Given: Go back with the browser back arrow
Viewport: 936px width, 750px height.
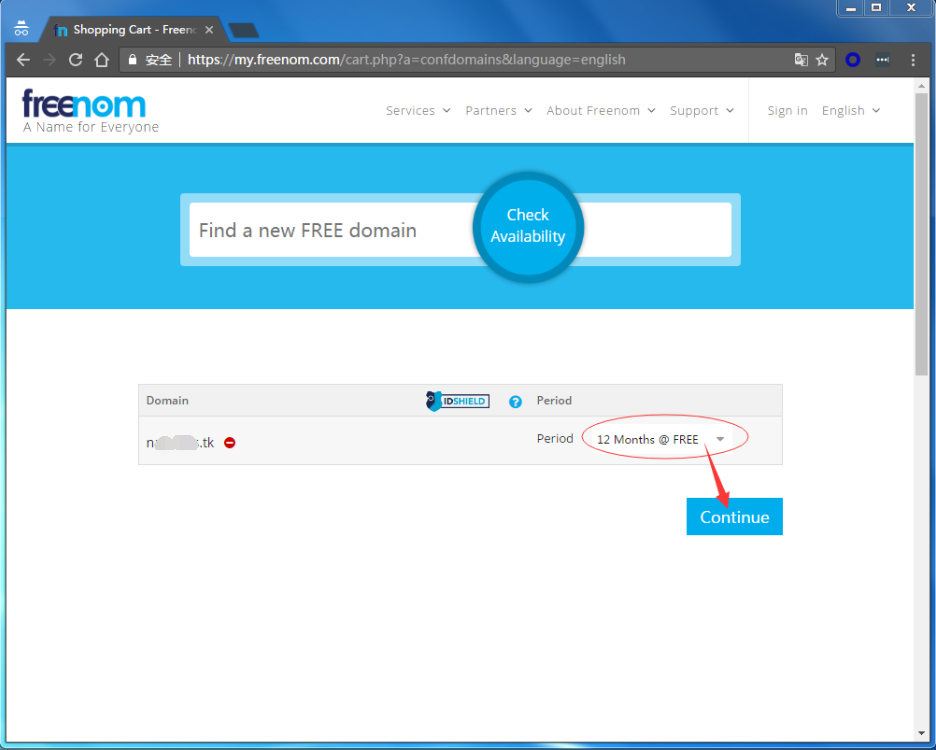Looking at the screenshot, I should [x=23, y=60].
